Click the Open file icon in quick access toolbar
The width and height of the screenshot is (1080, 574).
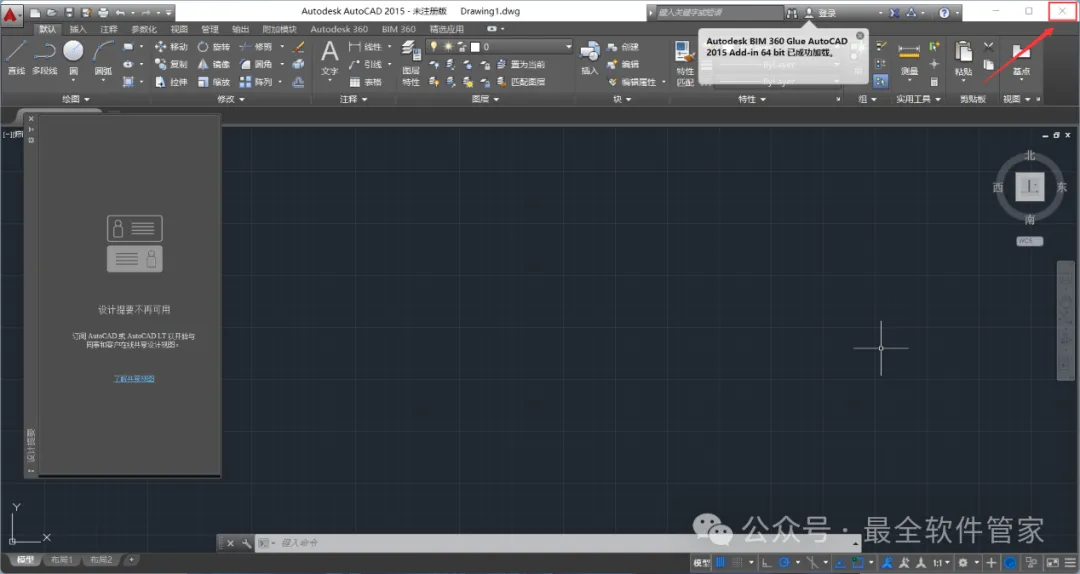pyautogui.click(x=52, y=12)
